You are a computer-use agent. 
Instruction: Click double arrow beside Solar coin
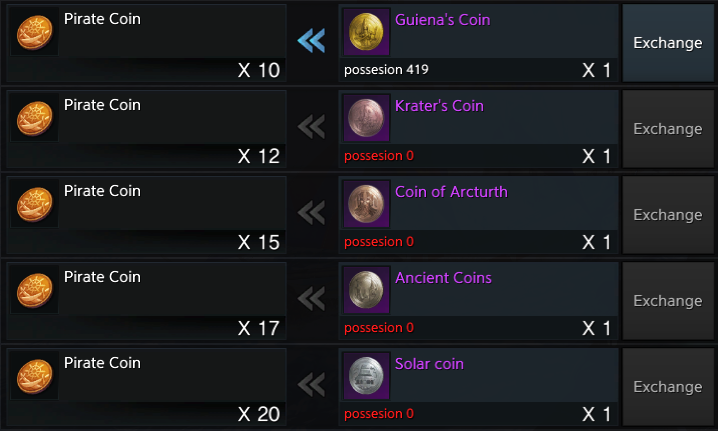[311, 385]
